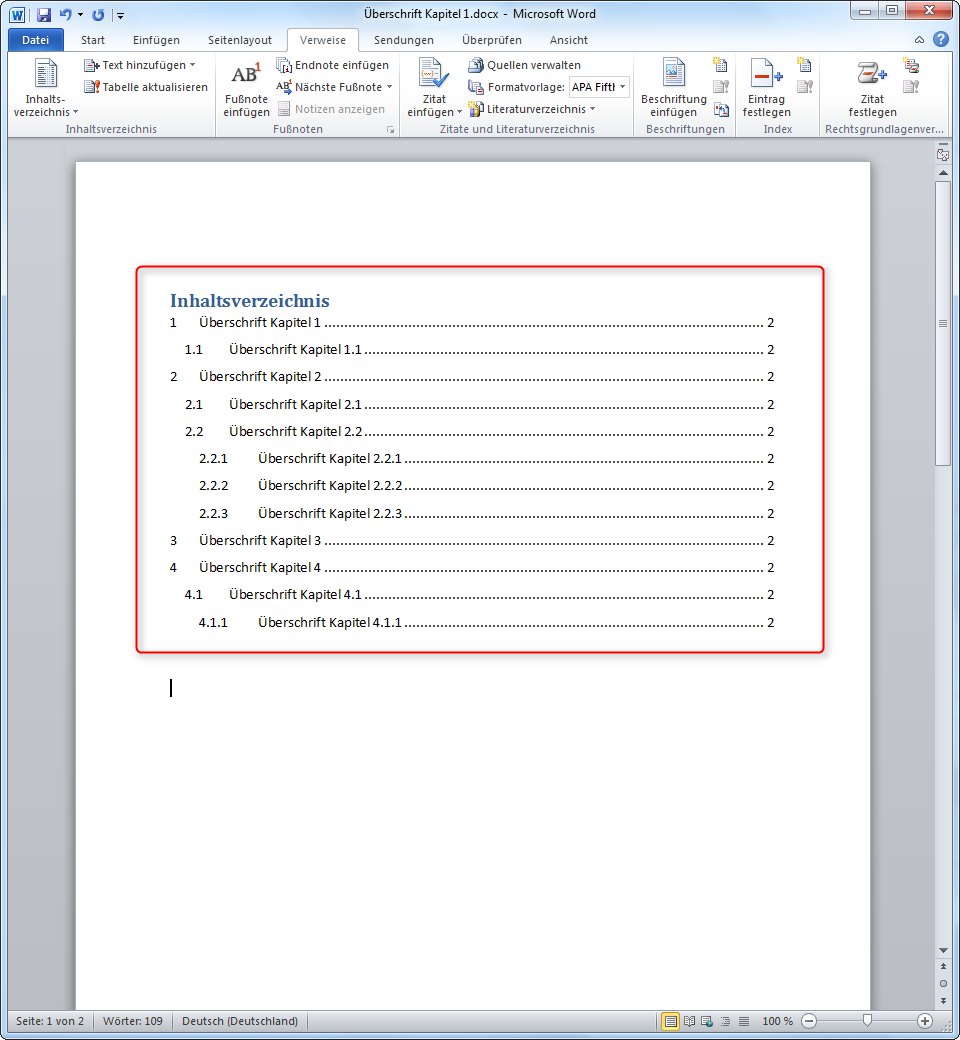Expand the Fußnoten dialog launcher arrow
Image resolution: width=960 pixels, height=1040 pixels.
pyautogui.click(x=391, y=130)
